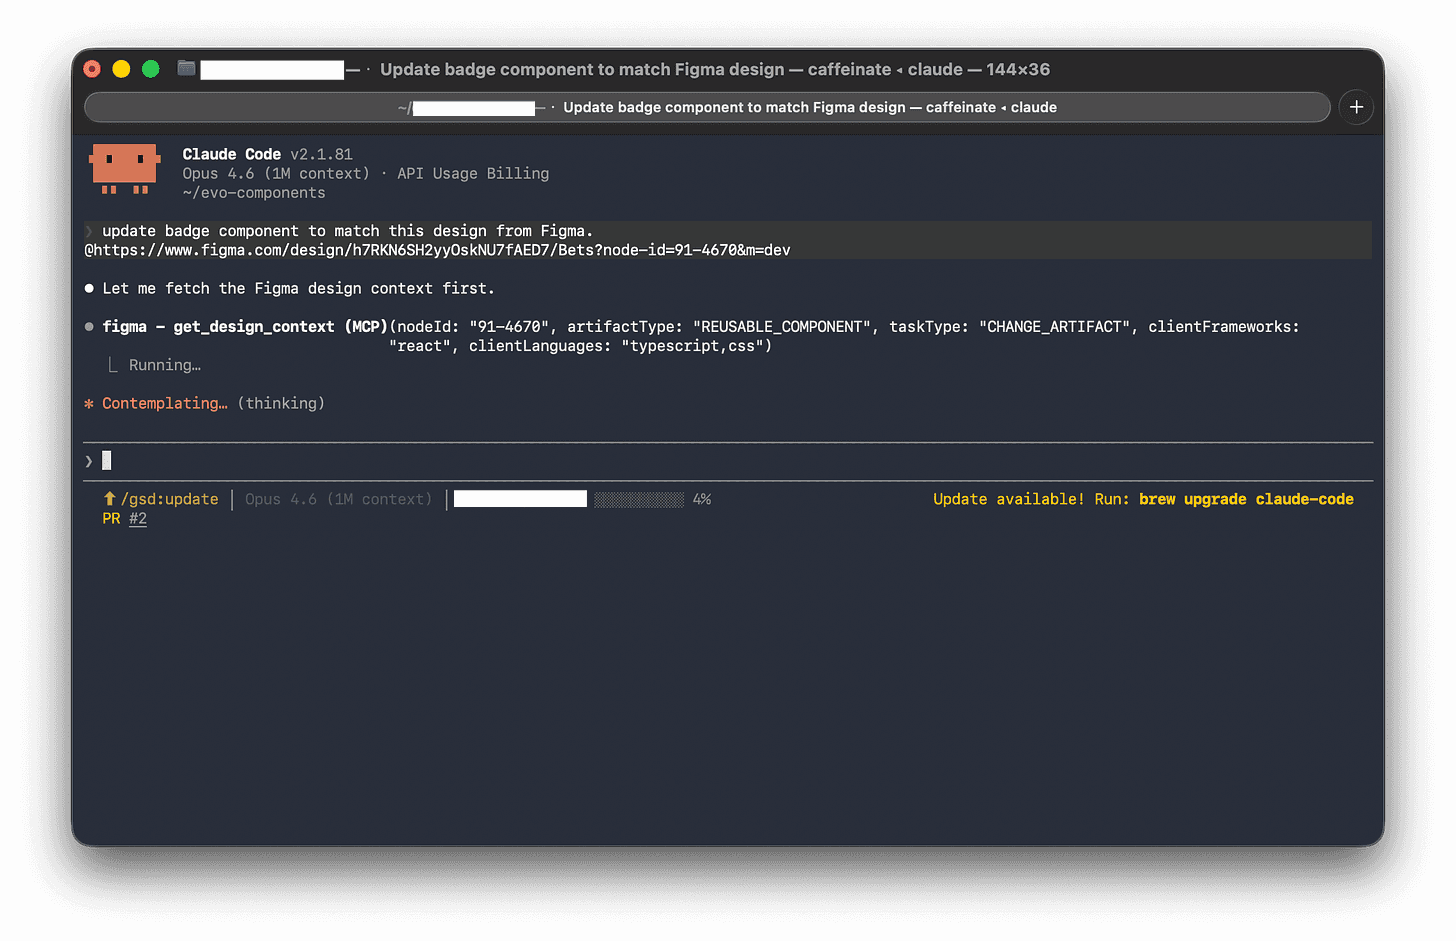This screenshot has width=1456, height=941.
Task: Click the Claude Code pixel mascot logo
Action: tap(125, 169)
